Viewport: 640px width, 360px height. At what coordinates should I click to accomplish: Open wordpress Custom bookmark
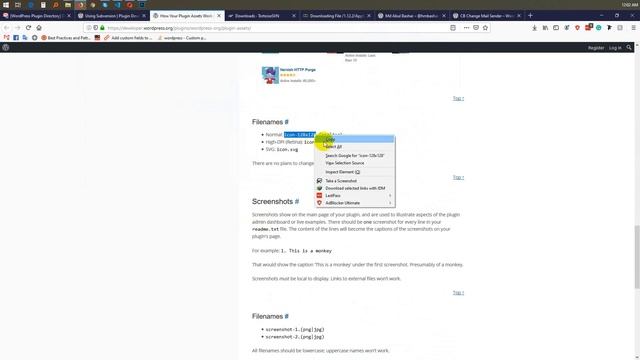(182, 38)
